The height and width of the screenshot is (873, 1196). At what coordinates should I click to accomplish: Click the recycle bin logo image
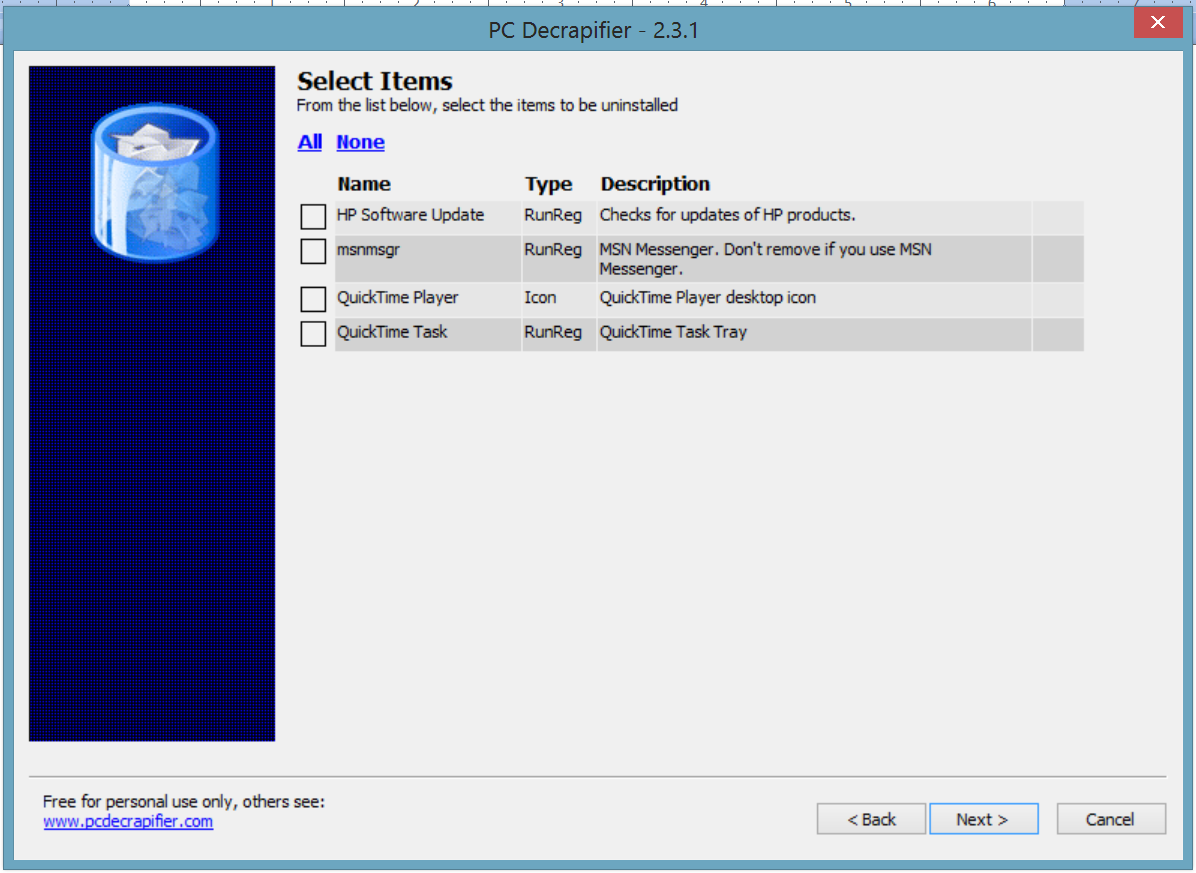(x=155, y=183)
